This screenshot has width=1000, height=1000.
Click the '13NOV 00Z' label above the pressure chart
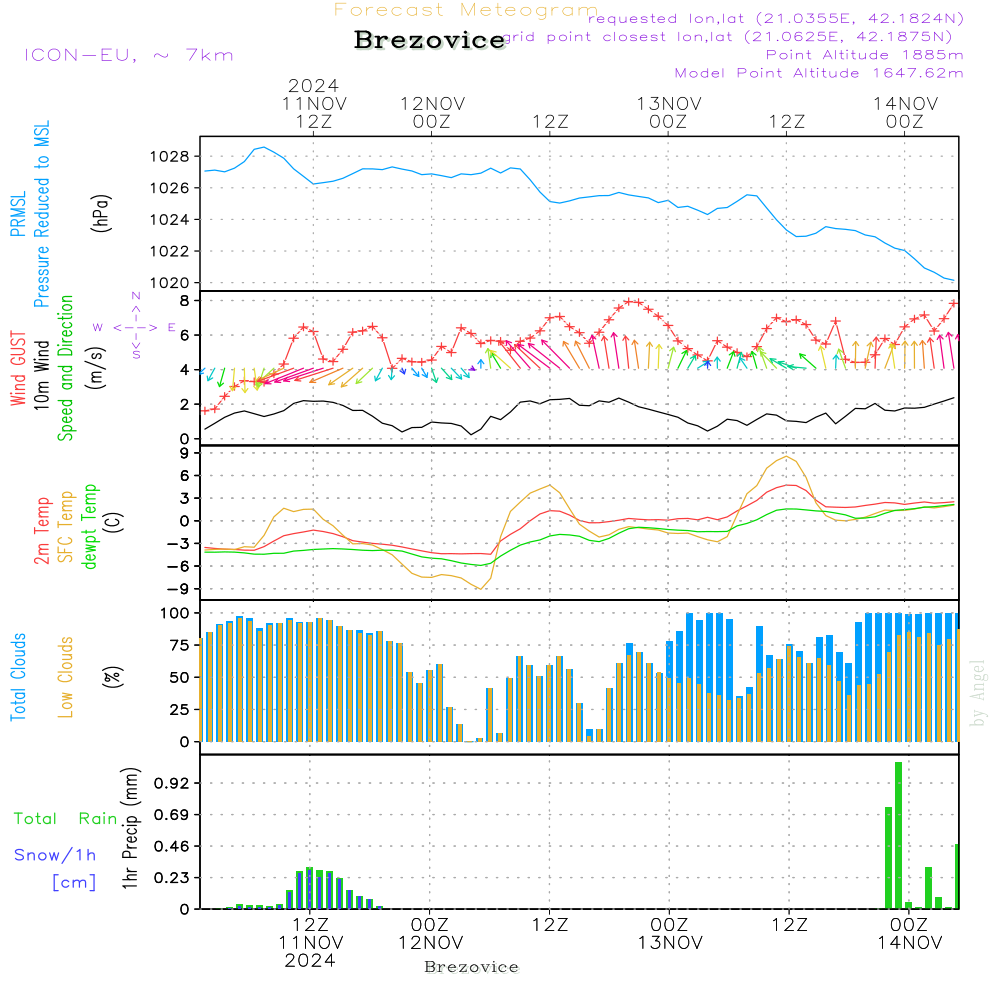coord(668,112)
